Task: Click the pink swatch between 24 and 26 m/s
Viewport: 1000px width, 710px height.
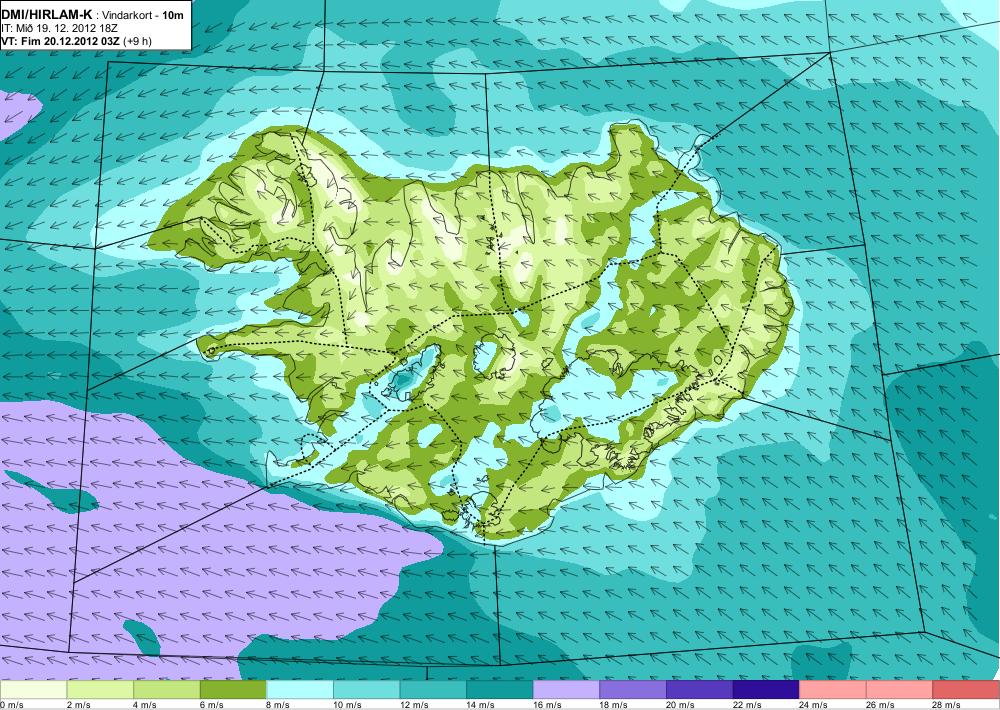Action: [833, 690]
